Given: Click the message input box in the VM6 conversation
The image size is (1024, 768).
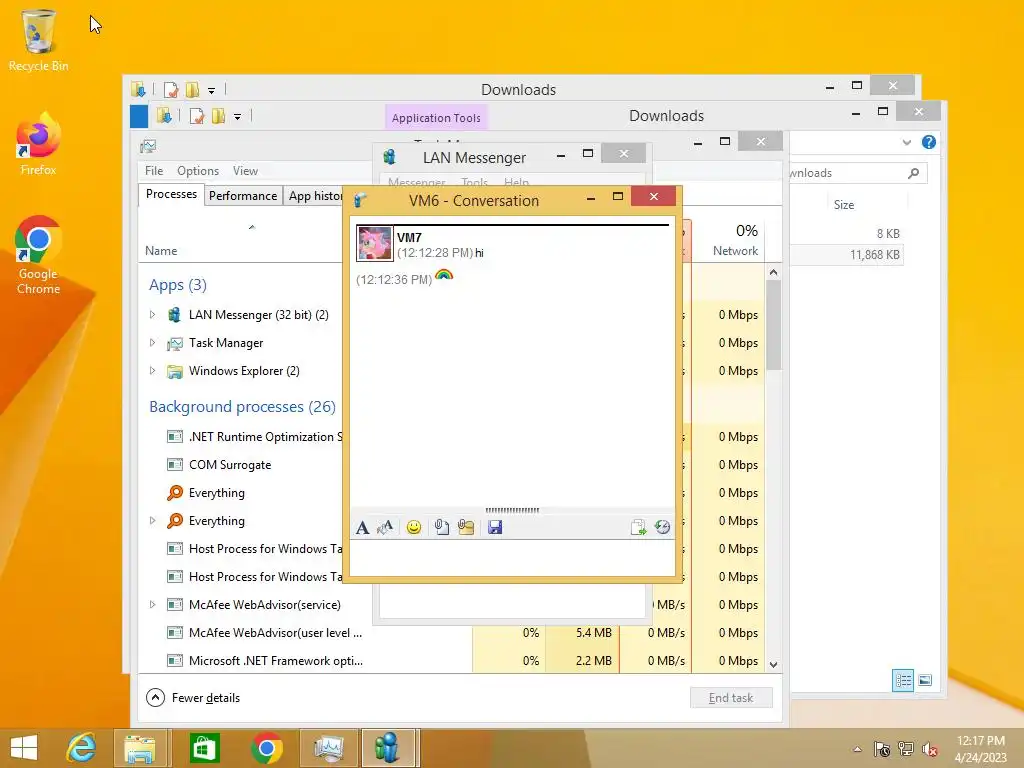Looking at the screenshot, I should point(512,557).
